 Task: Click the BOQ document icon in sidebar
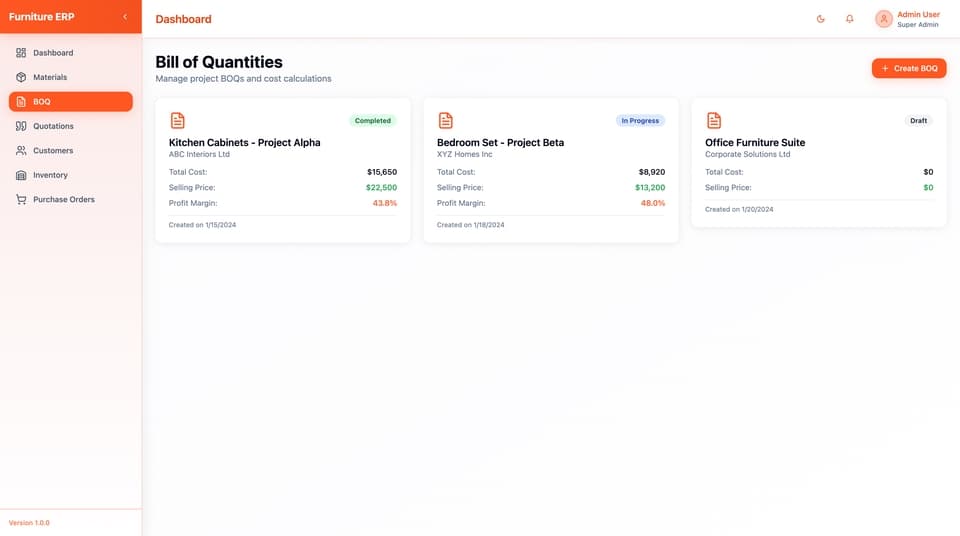click(21, 102)
